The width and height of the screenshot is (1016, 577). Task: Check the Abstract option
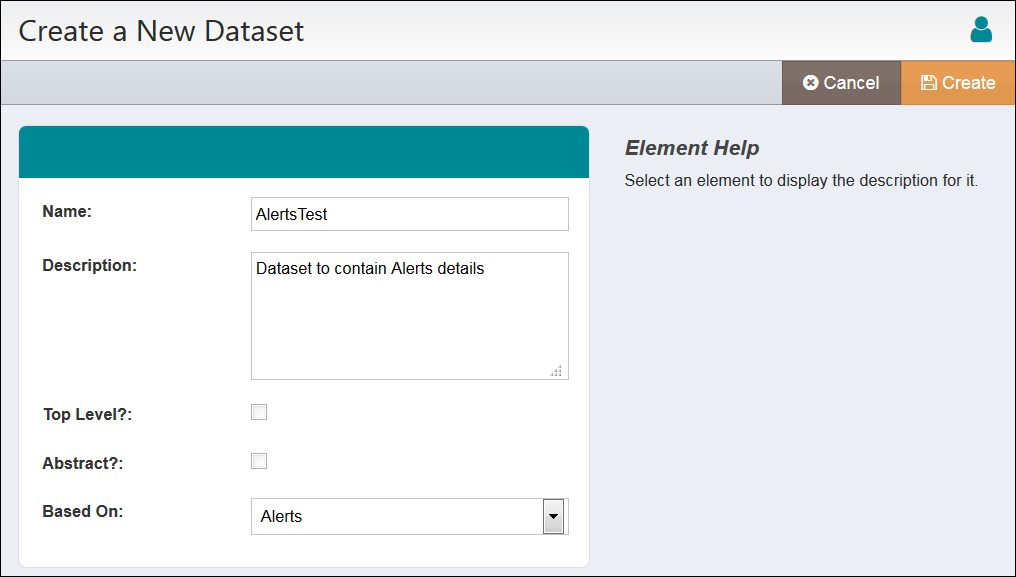[x=259, y=460]
